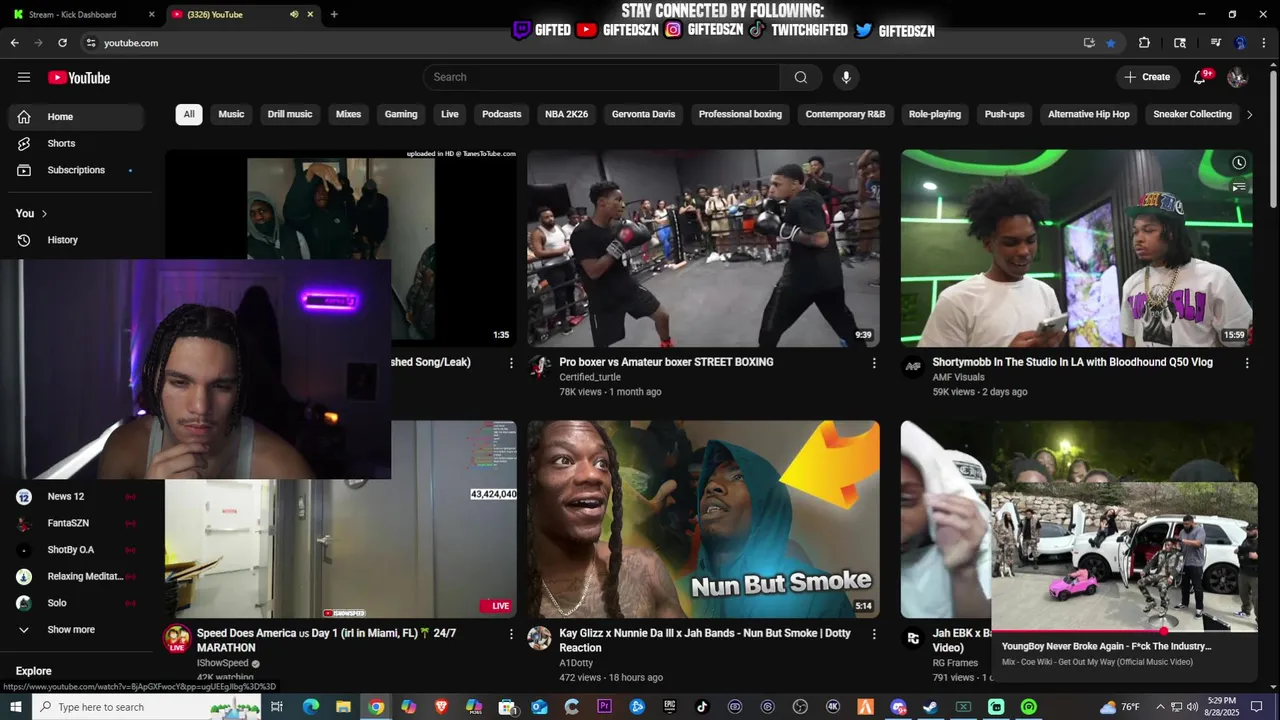Open the IShowSpeed channel avatar

point(177,639)
